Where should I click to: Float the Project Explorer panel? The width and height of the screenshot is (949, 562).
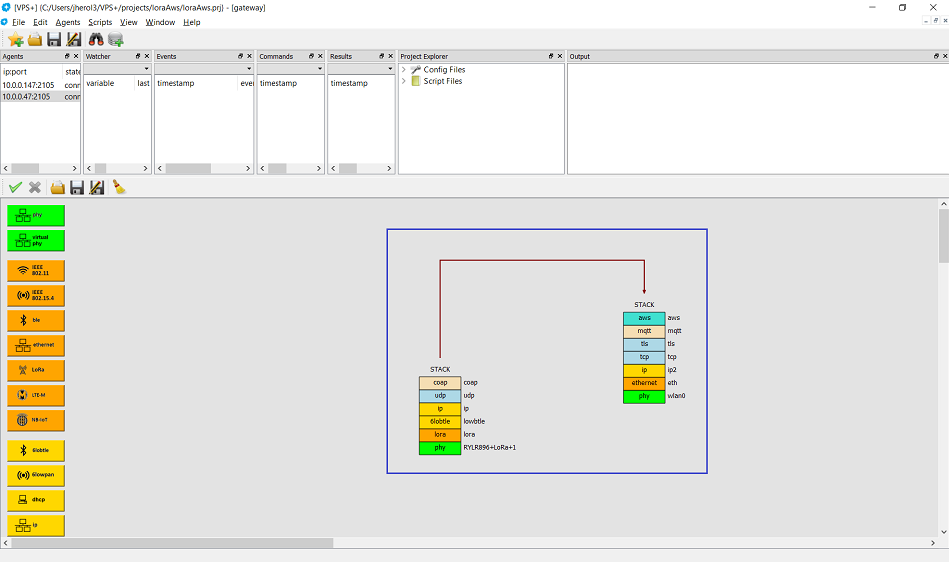pyautogui.click(x=549, y=56)
